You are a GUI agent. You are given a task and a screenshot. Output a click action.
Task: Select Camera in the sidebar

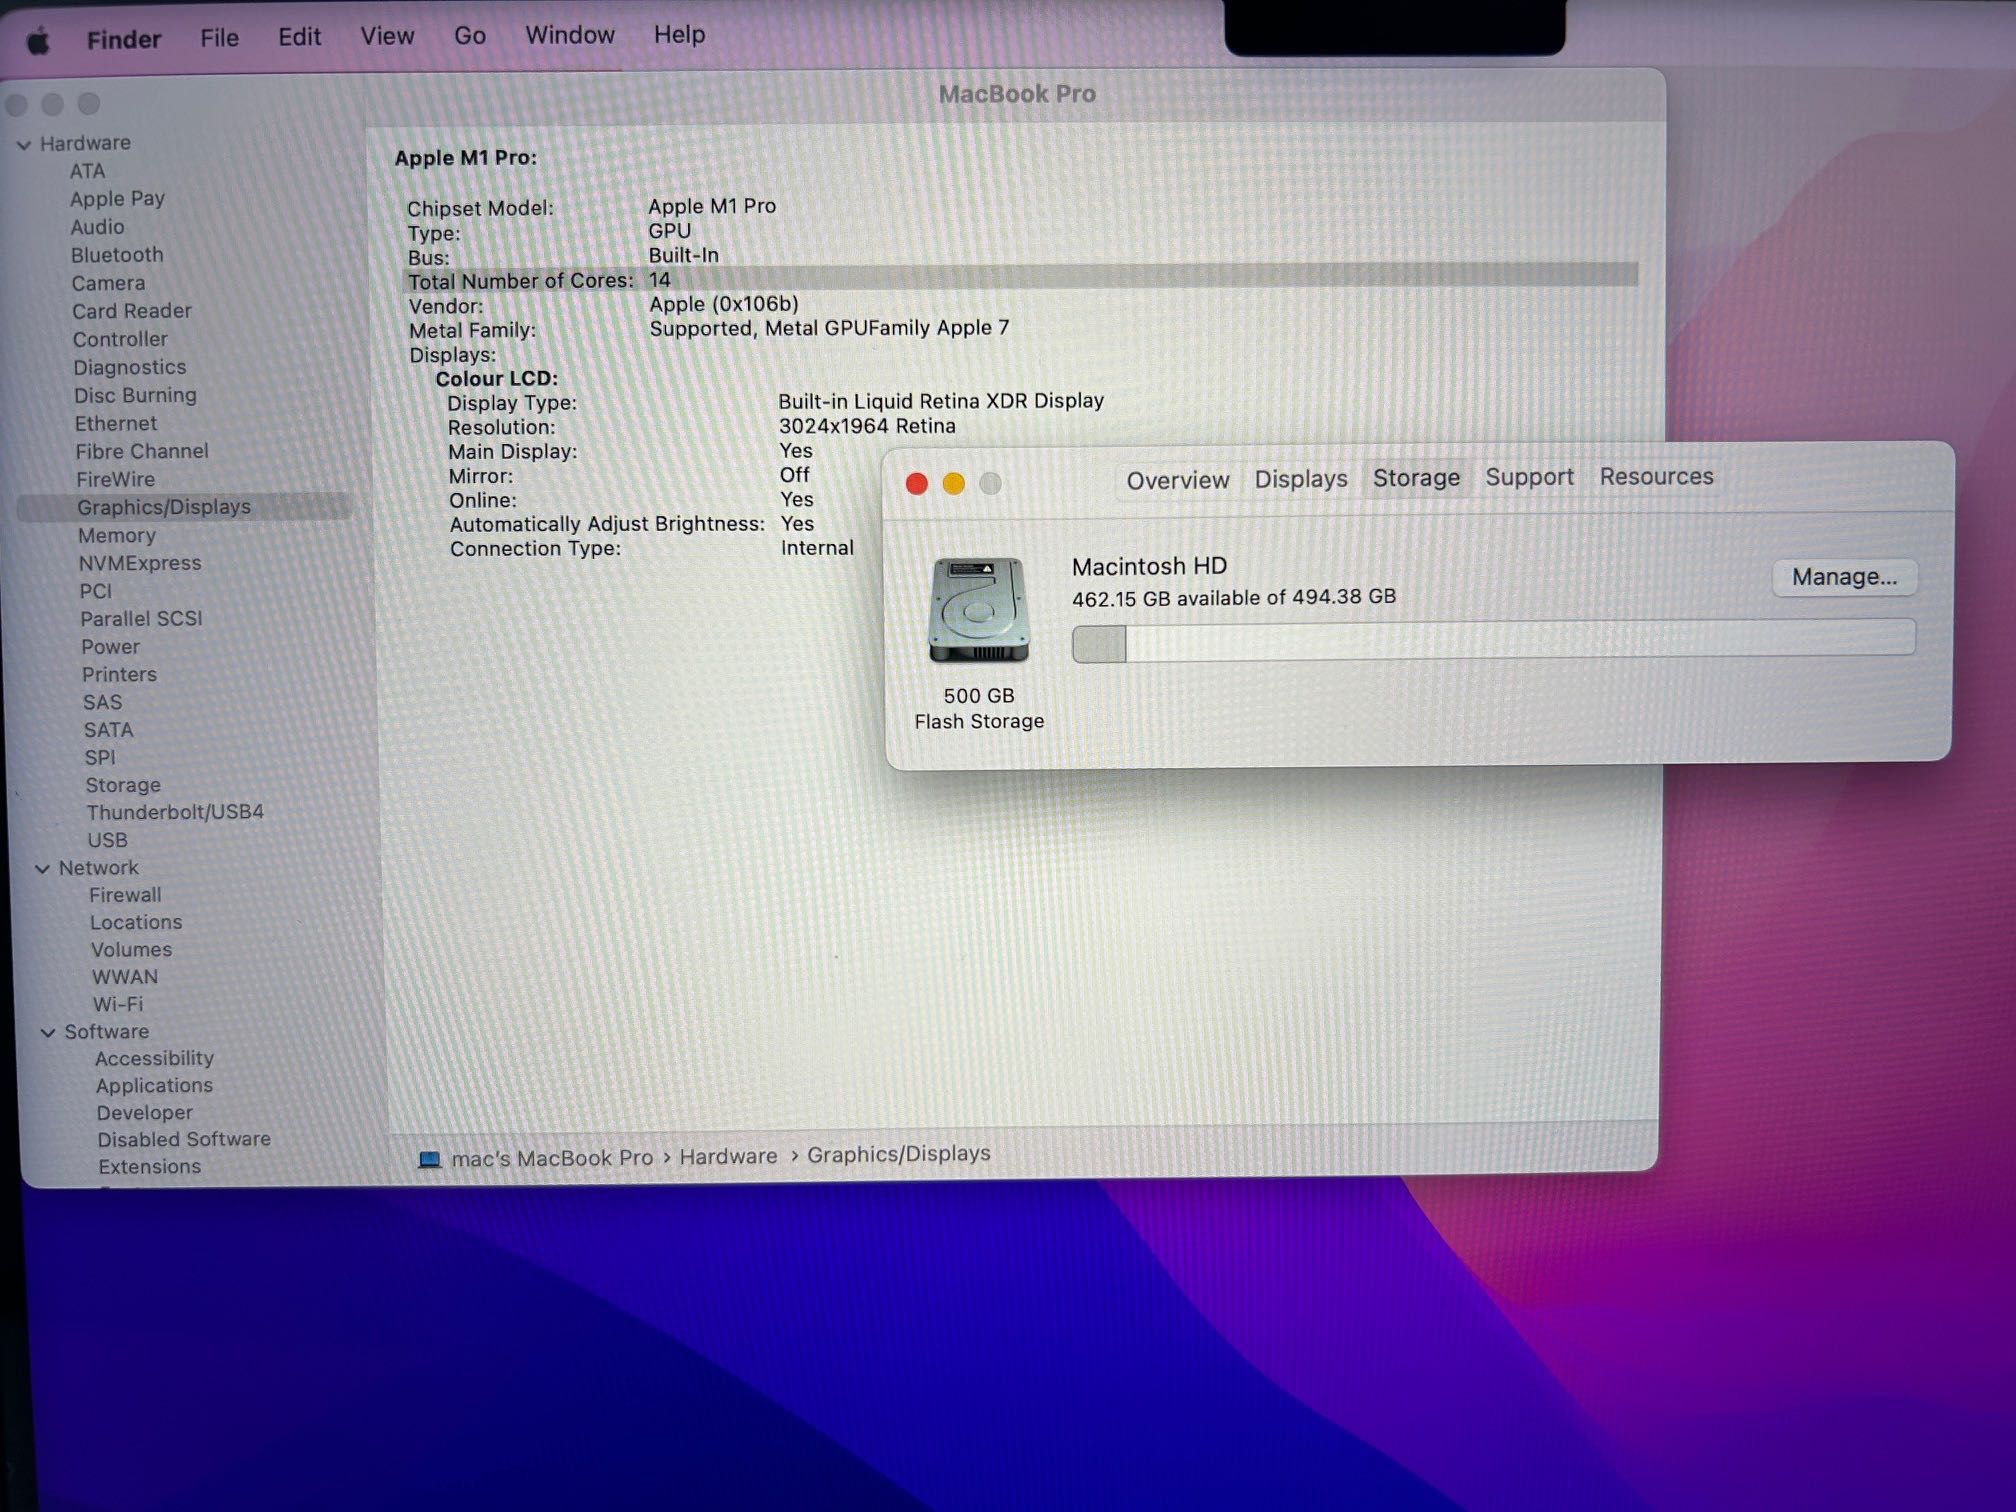[108, 283]
